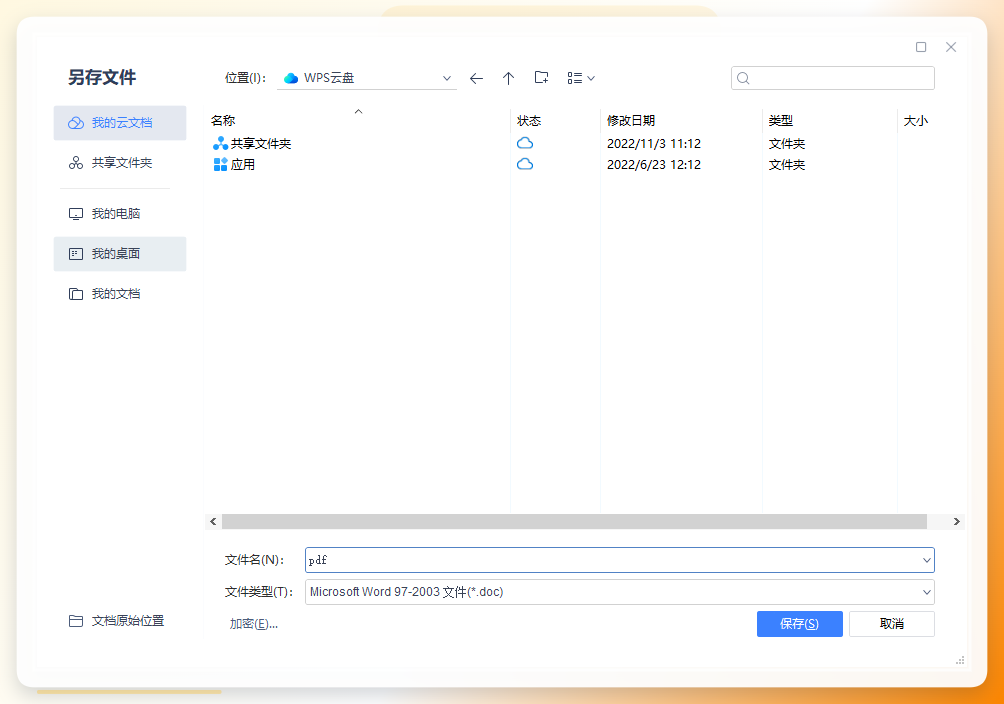Click the 我的电脑 monitor icon
The image size is (1004, 704).
coord(76,214)
